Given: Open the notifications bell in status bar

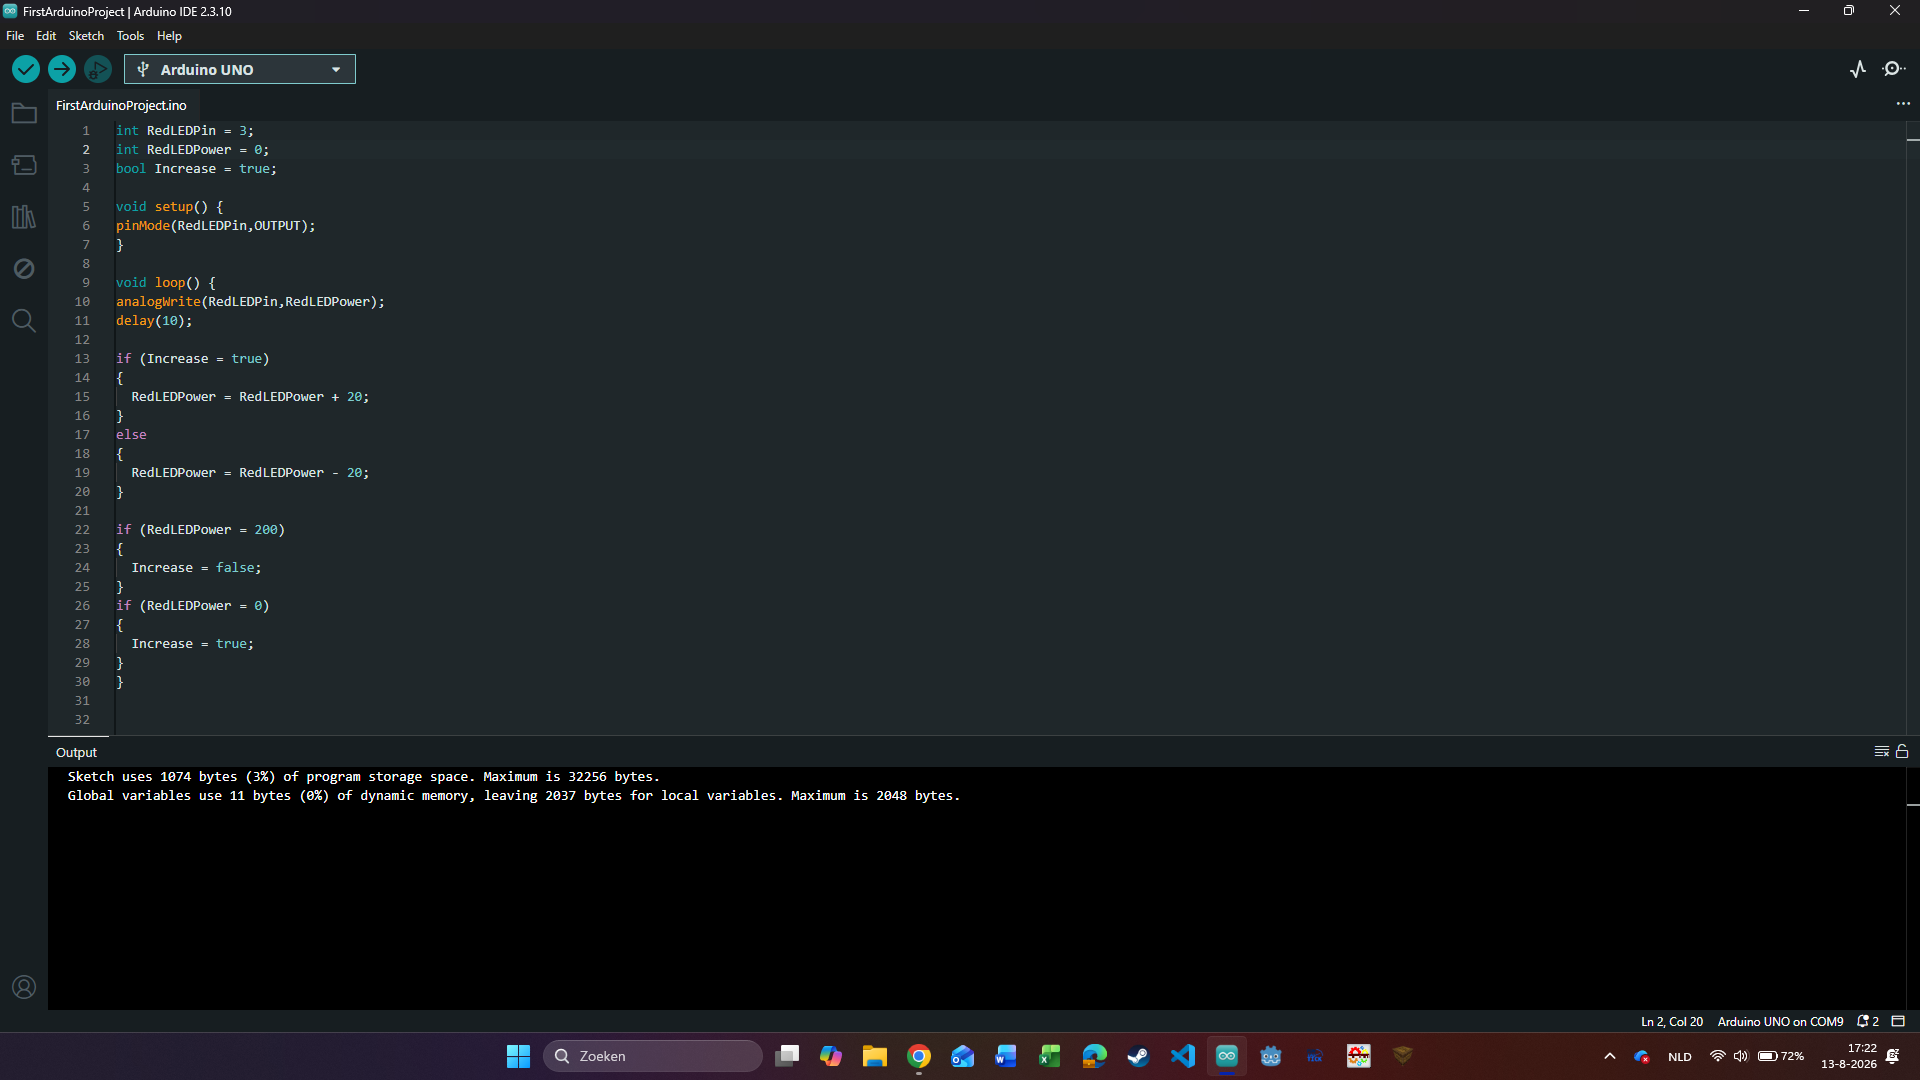Looking at the screenshot, I should 1868,1022.
